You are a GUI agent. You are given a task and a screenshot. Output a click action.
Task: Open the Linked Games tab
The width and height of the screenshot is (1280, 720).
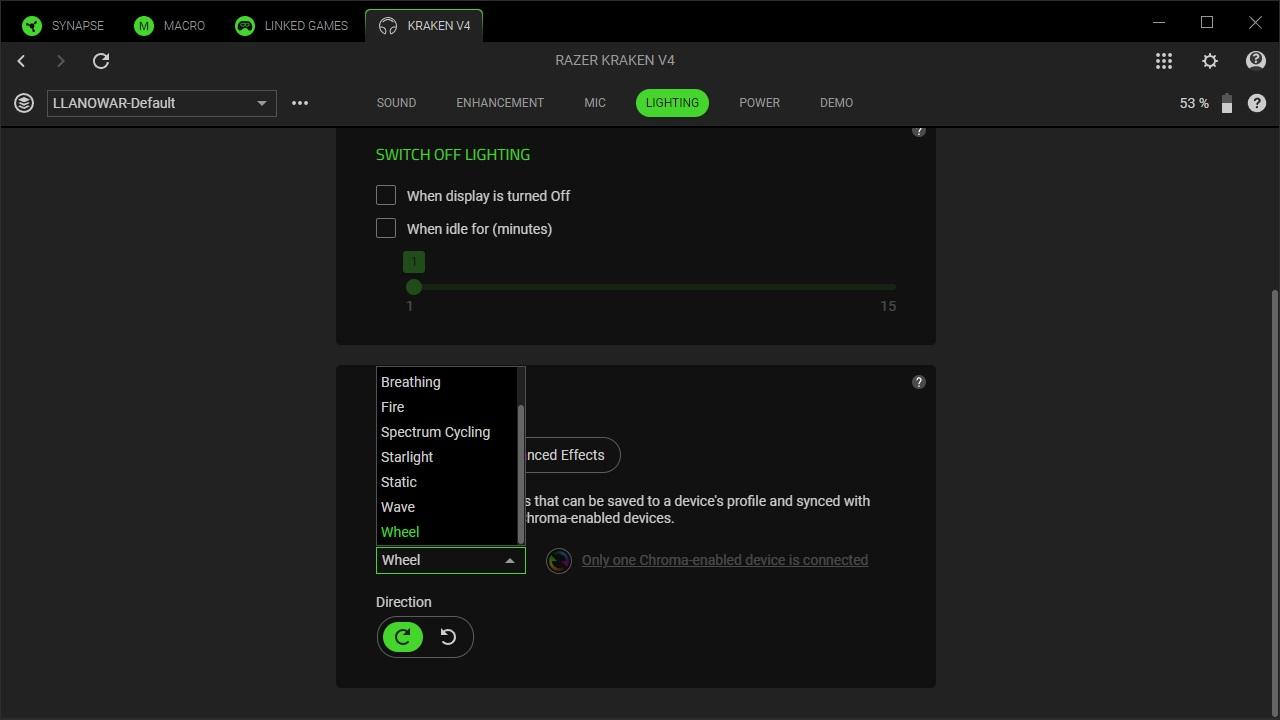292,25
